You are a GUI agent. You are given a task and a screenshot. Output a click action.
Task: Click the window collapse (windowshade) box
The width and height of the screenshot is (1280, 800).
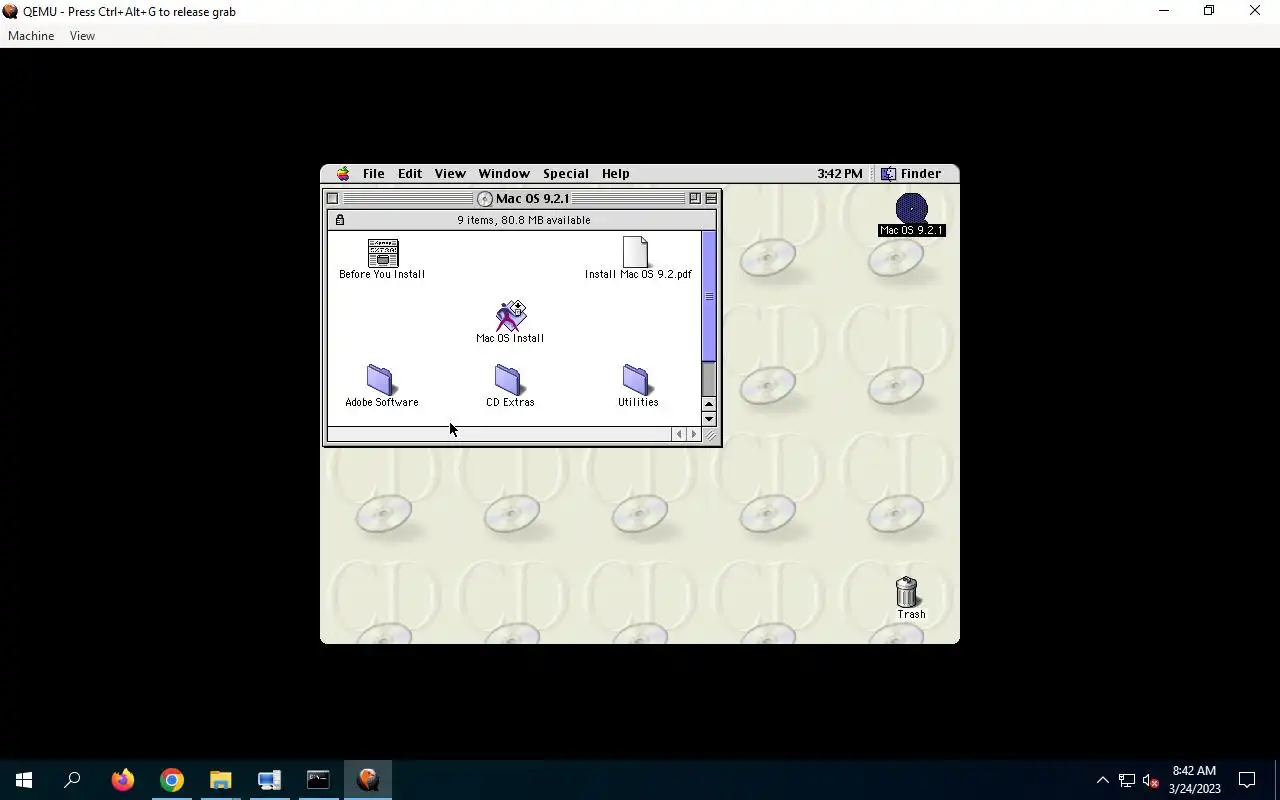pos(711,199)
